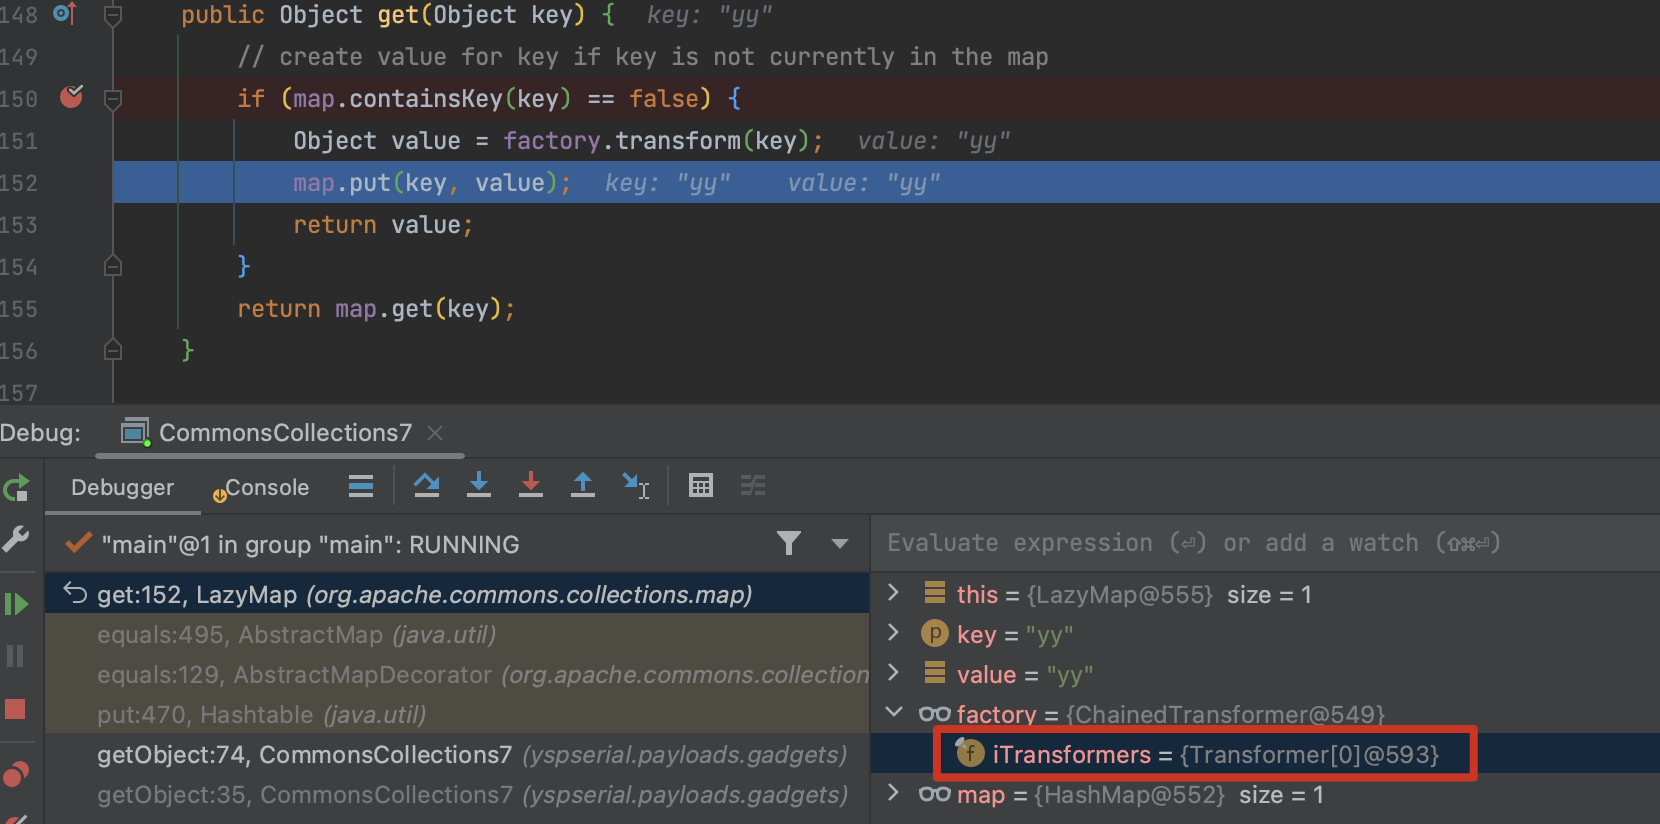
Task: Click the Step Out icon
Action: pos(583,485)
